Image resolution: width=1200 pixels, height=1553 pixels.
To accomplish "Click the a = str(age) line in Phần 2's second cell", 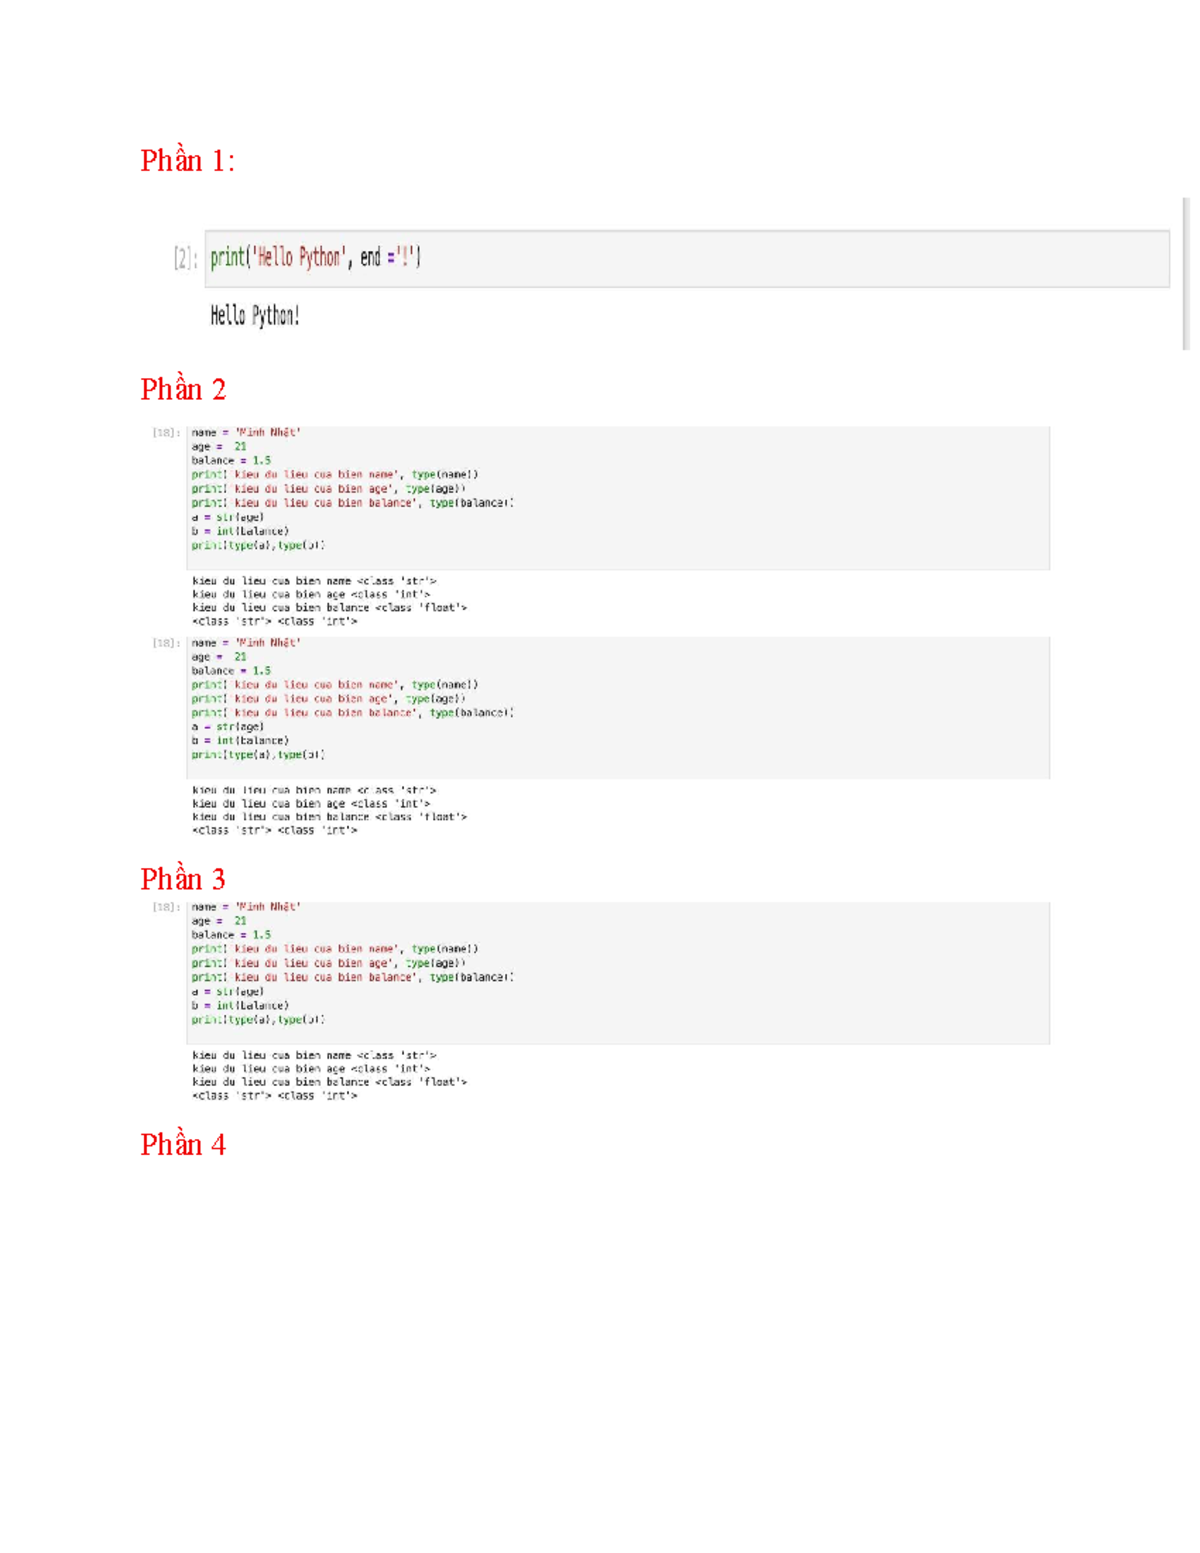I will (228, 727).
